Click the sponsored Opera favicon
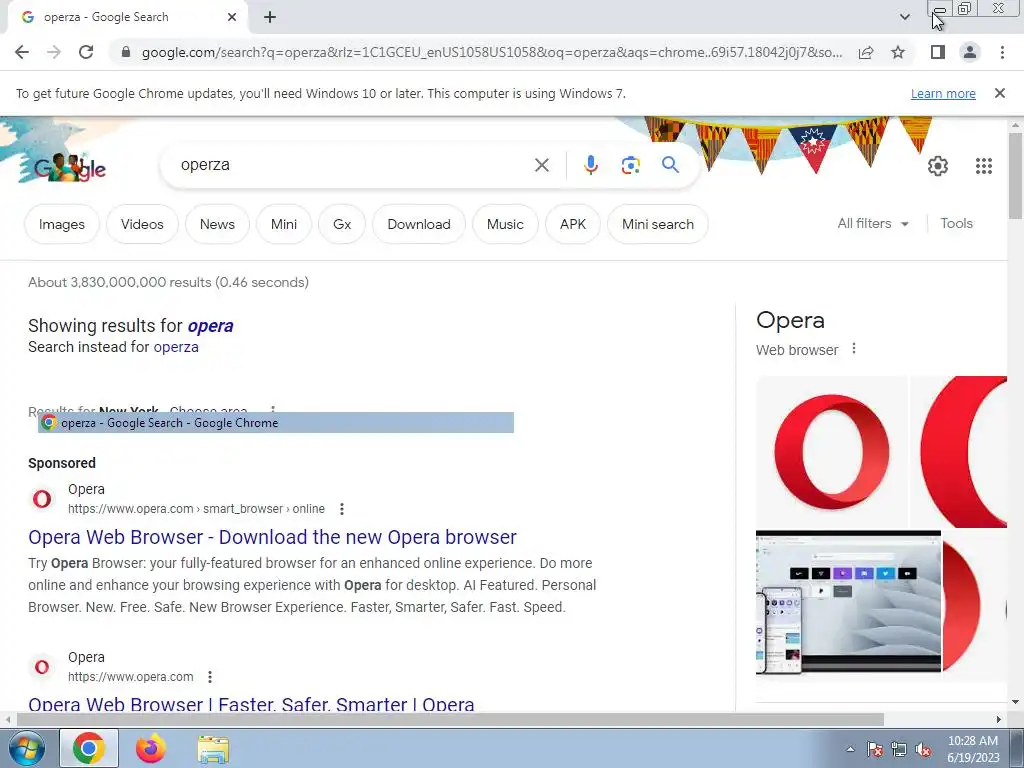This screenshot has height=768, width=1024. 42,499
